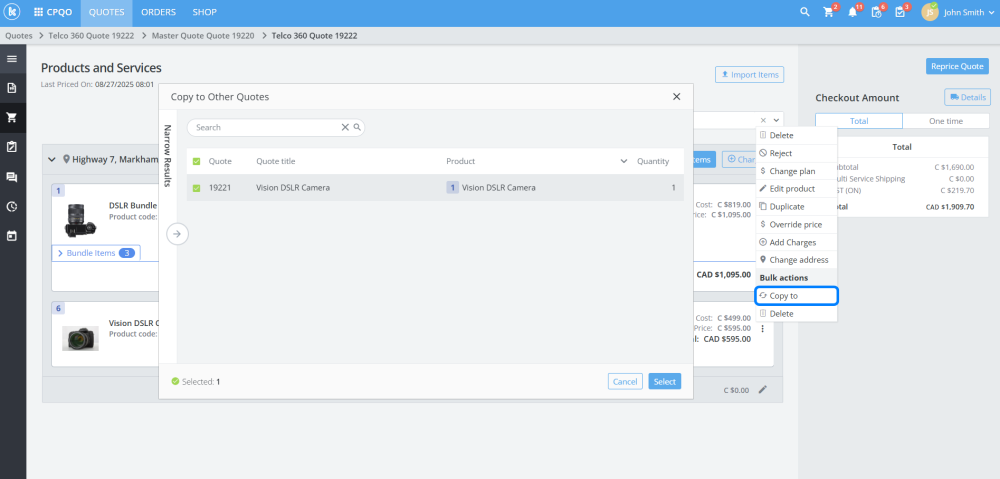Choose Reject from the actions menu
The image size is (1000, 479).
click(x=797, y=153)
